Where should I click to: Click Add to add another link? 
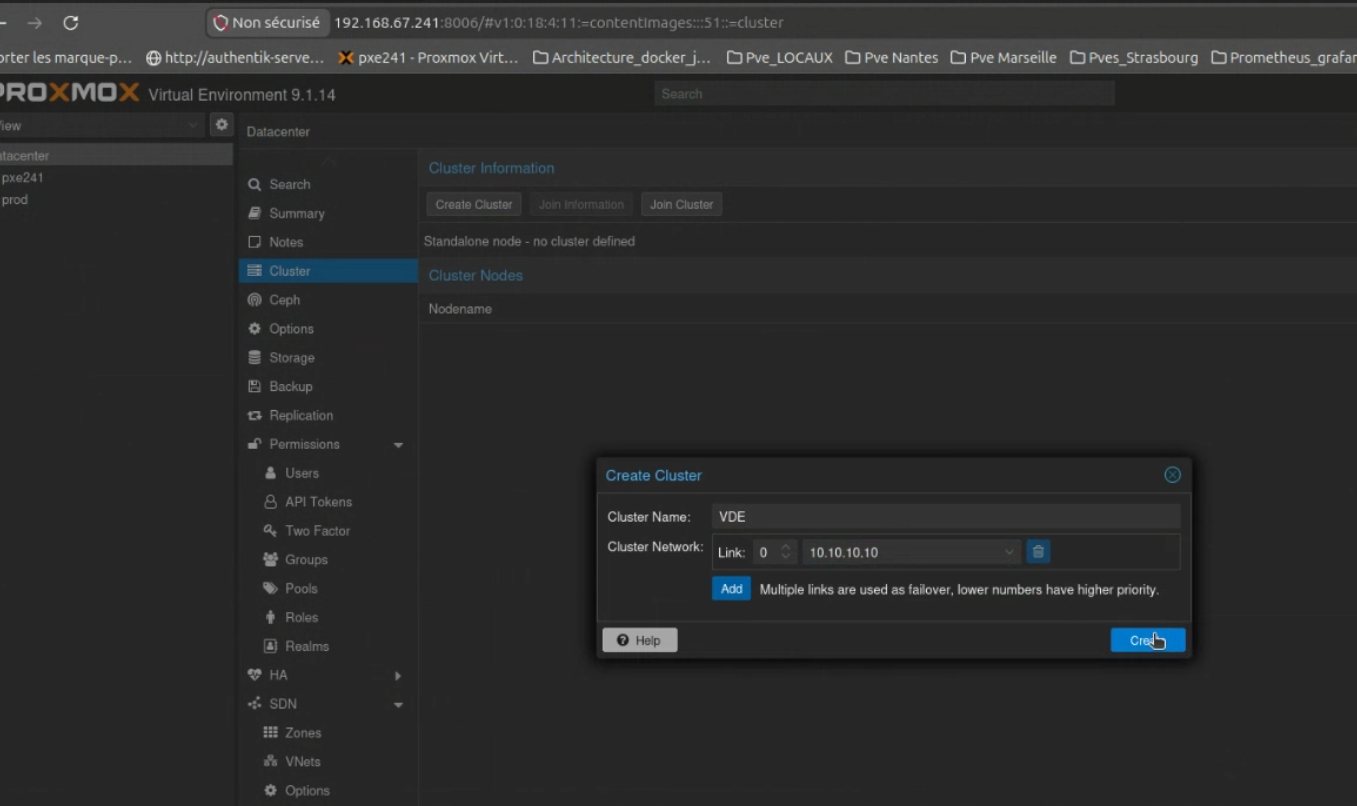coord(731,589)
